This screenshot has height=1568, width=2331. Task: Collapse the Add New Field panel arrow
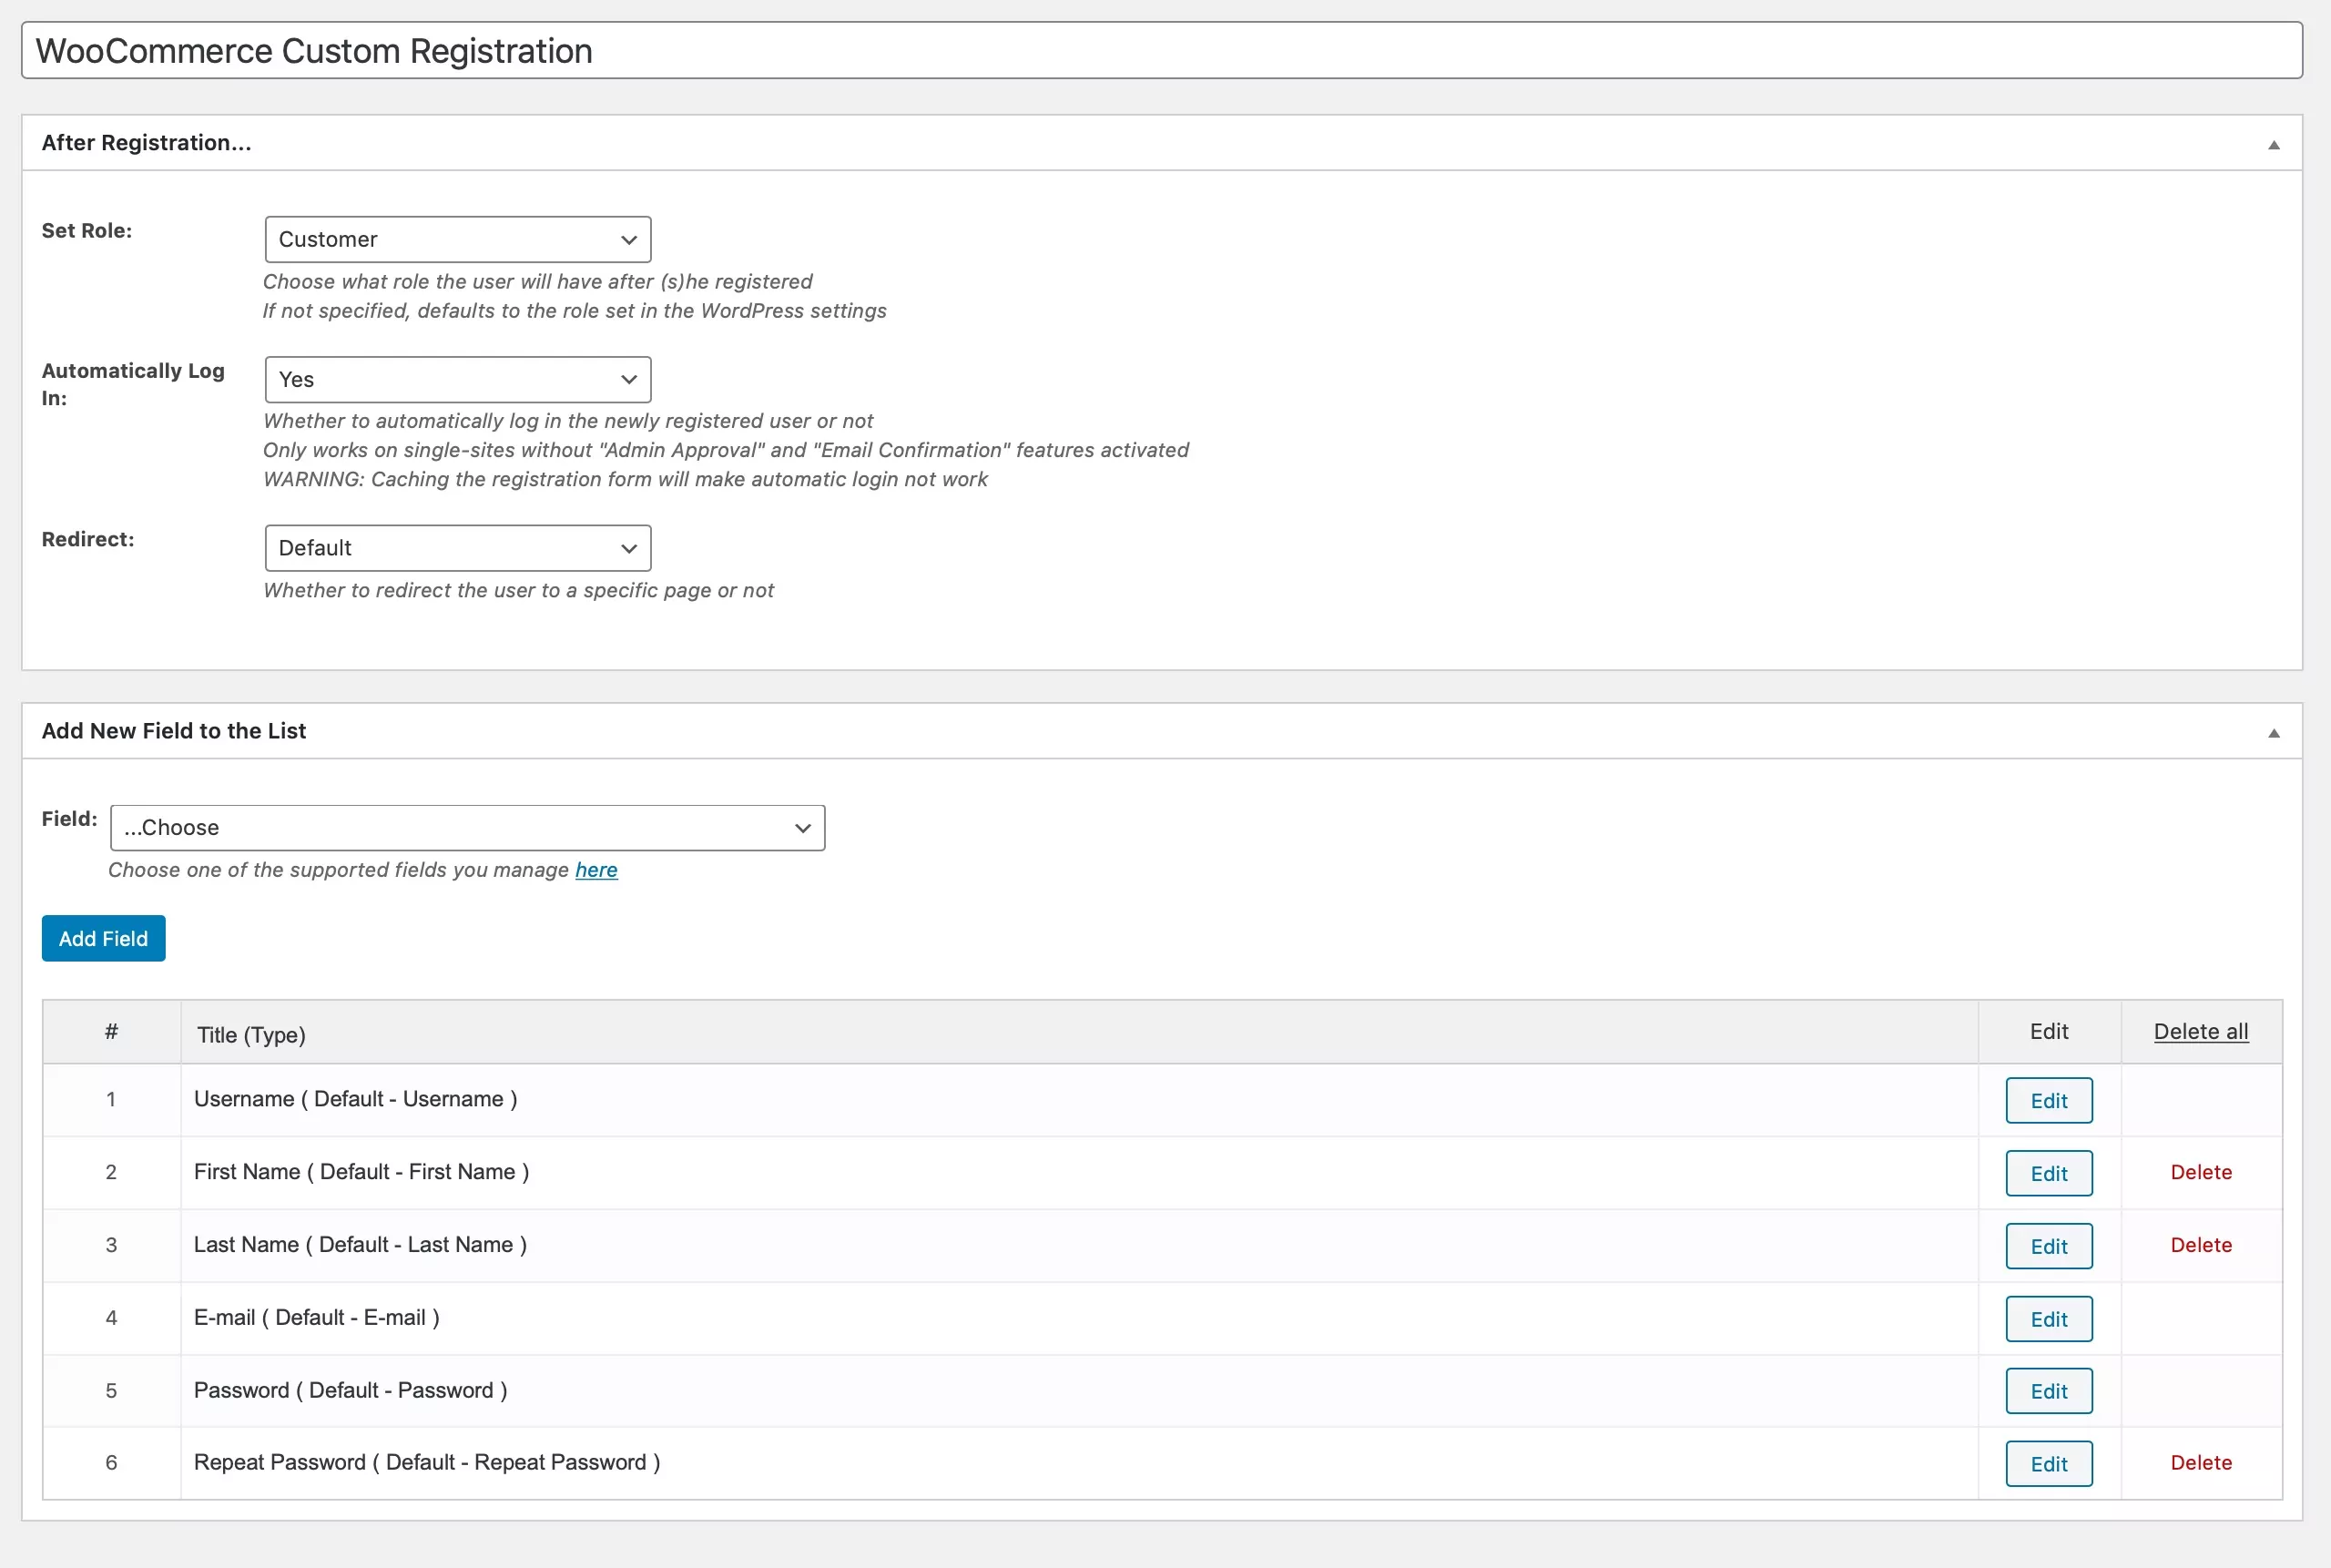(x=2273, y=732)
